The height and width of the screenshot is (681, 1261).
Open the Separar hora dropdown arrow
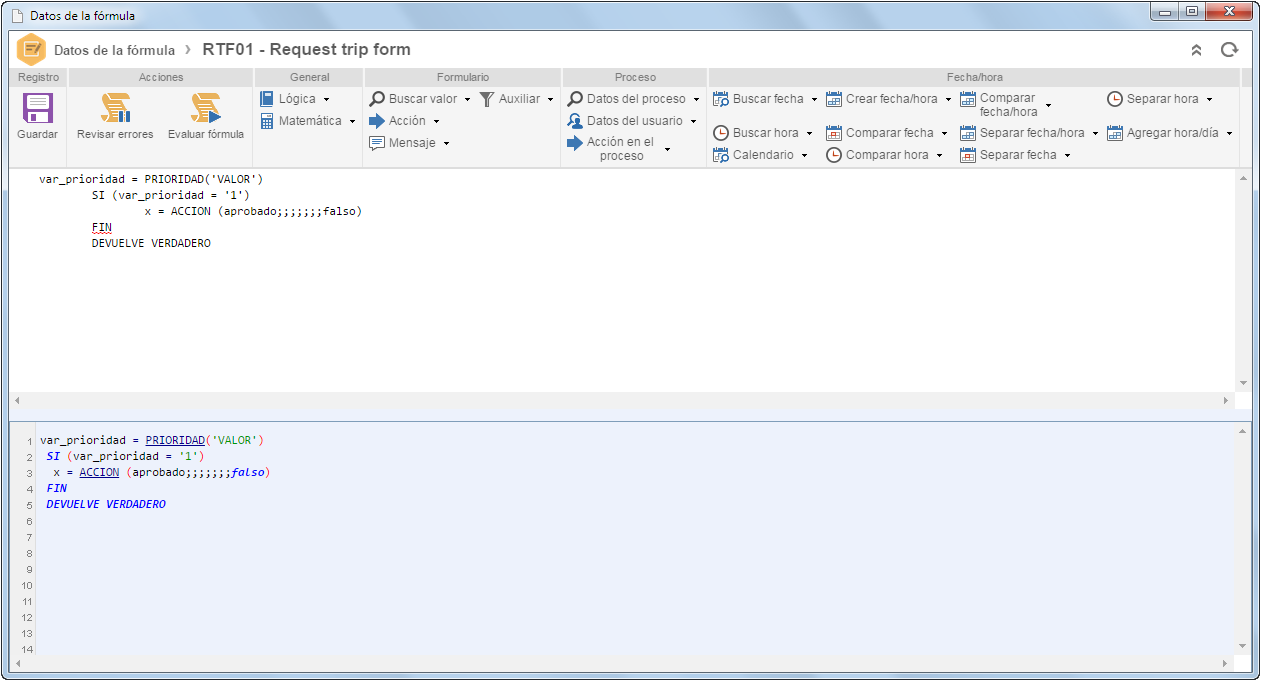(x=1209, y=100)
